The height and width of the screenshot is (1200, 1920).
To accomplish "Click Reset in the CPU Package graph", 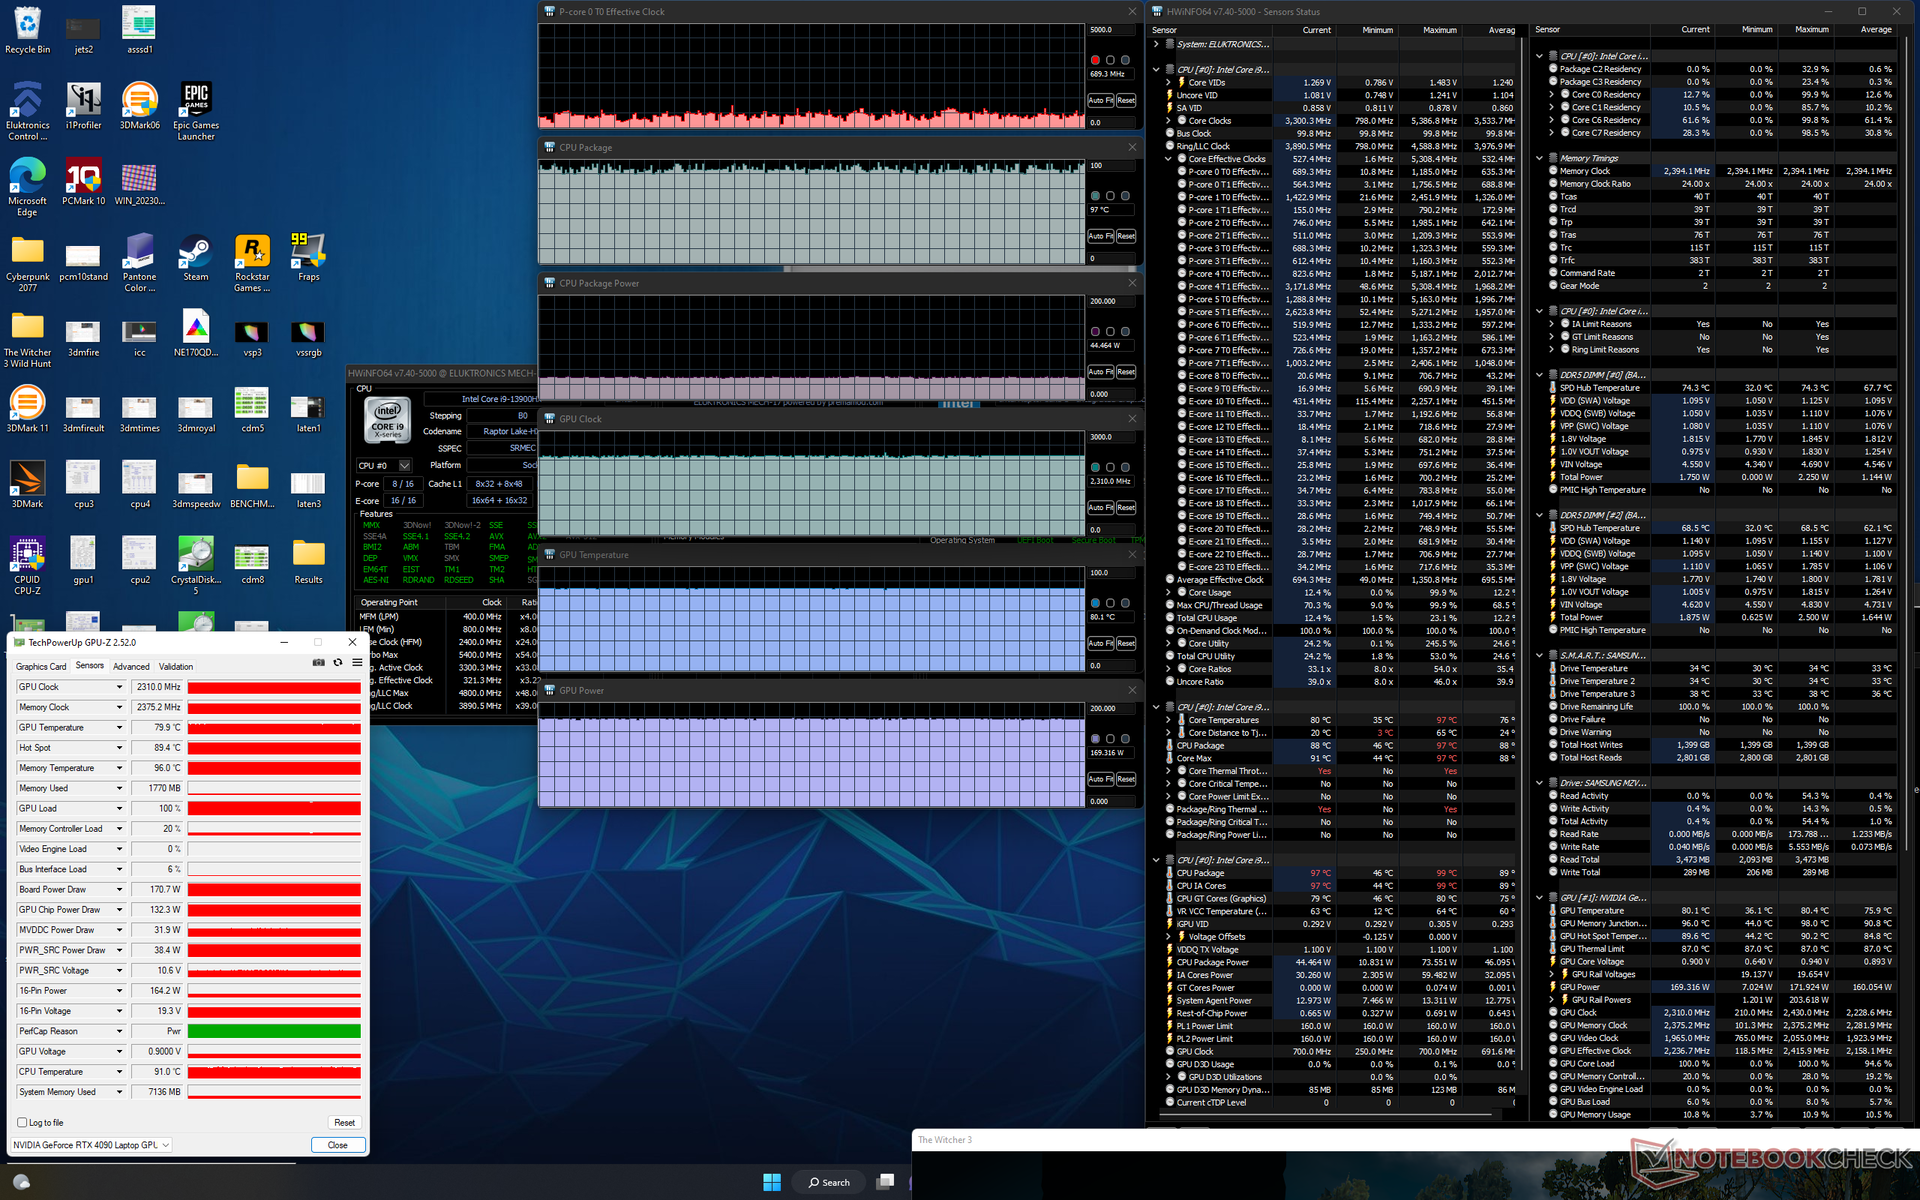I will tap(1126, 237).
